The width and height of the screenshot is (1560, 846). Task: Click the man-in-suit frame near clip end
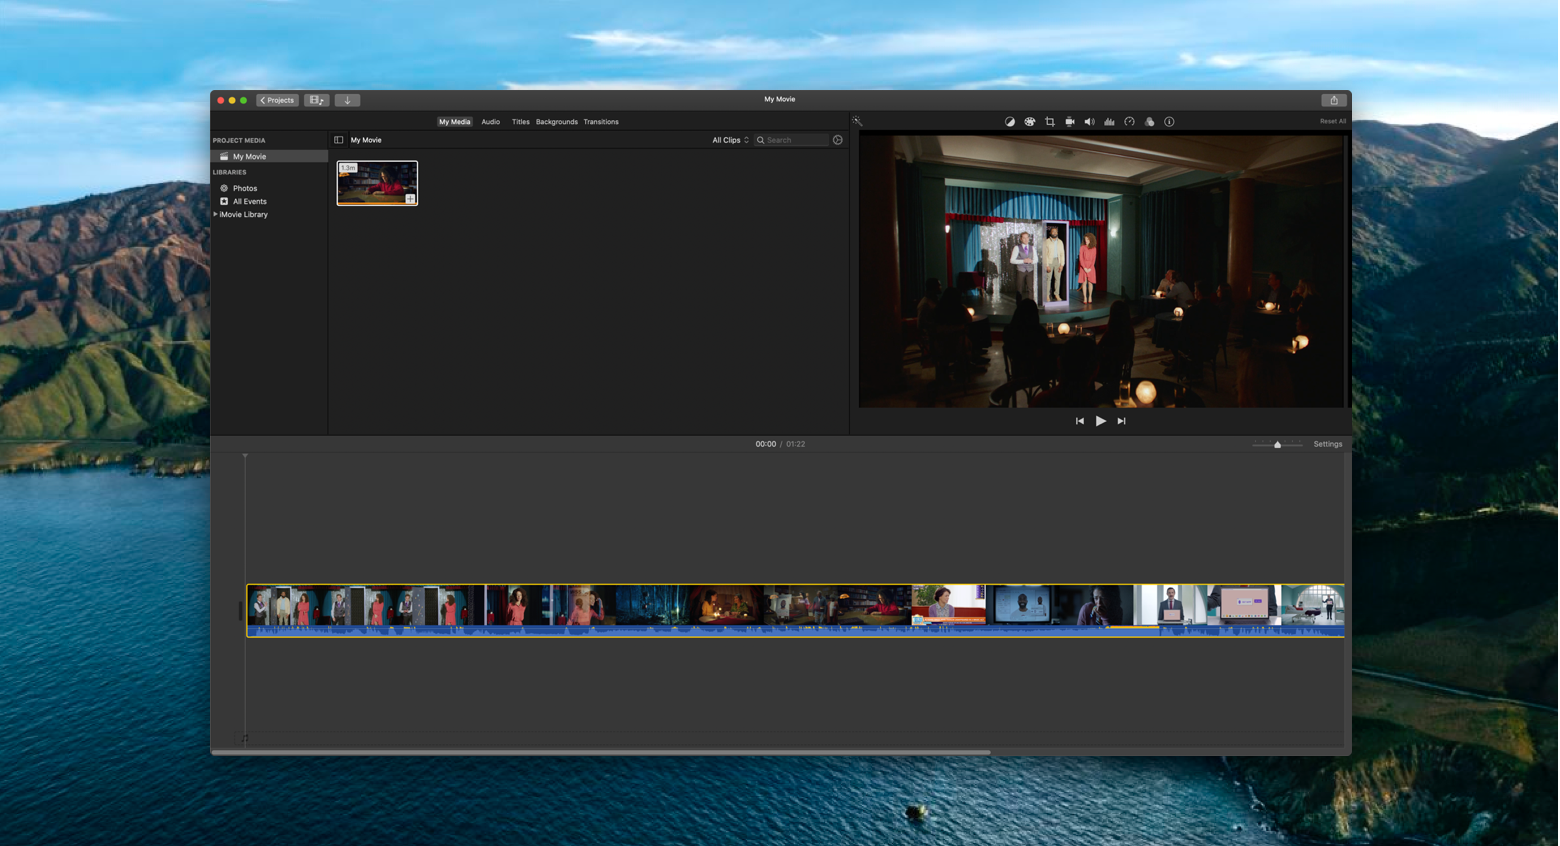click(1171, 606)
